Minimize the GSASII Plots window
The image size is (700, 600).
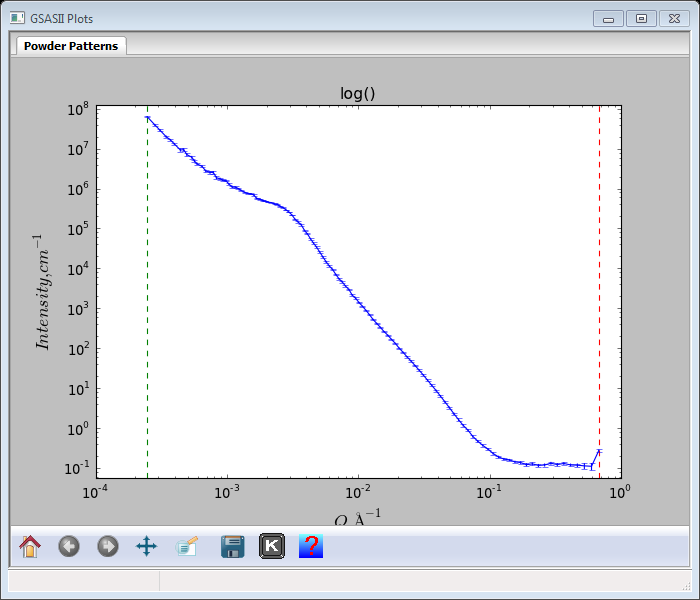click(x=608, y=19)
